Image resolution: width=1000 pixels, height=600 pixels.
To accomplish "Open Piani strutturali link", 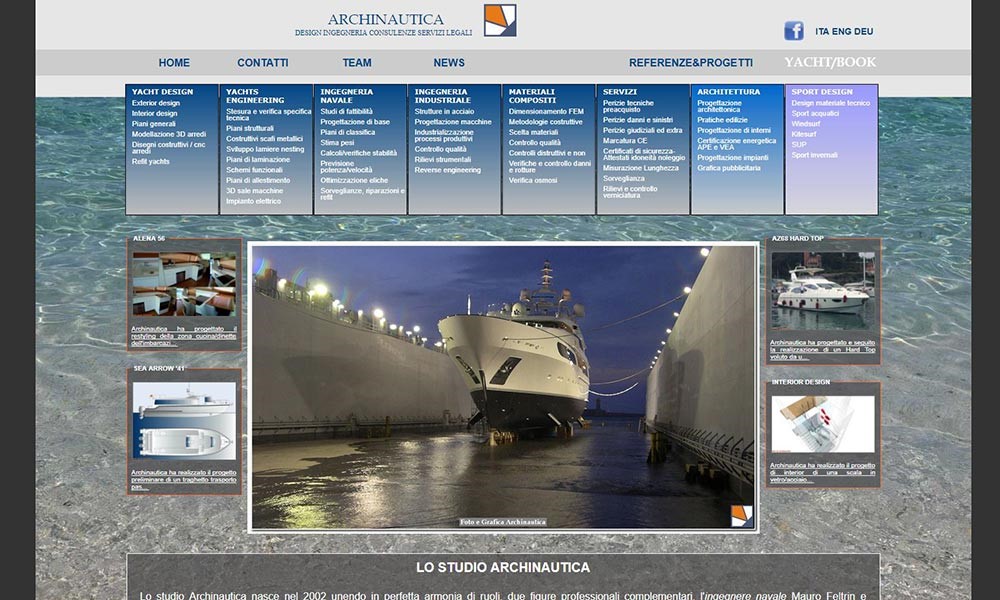I will pos(250,128).
